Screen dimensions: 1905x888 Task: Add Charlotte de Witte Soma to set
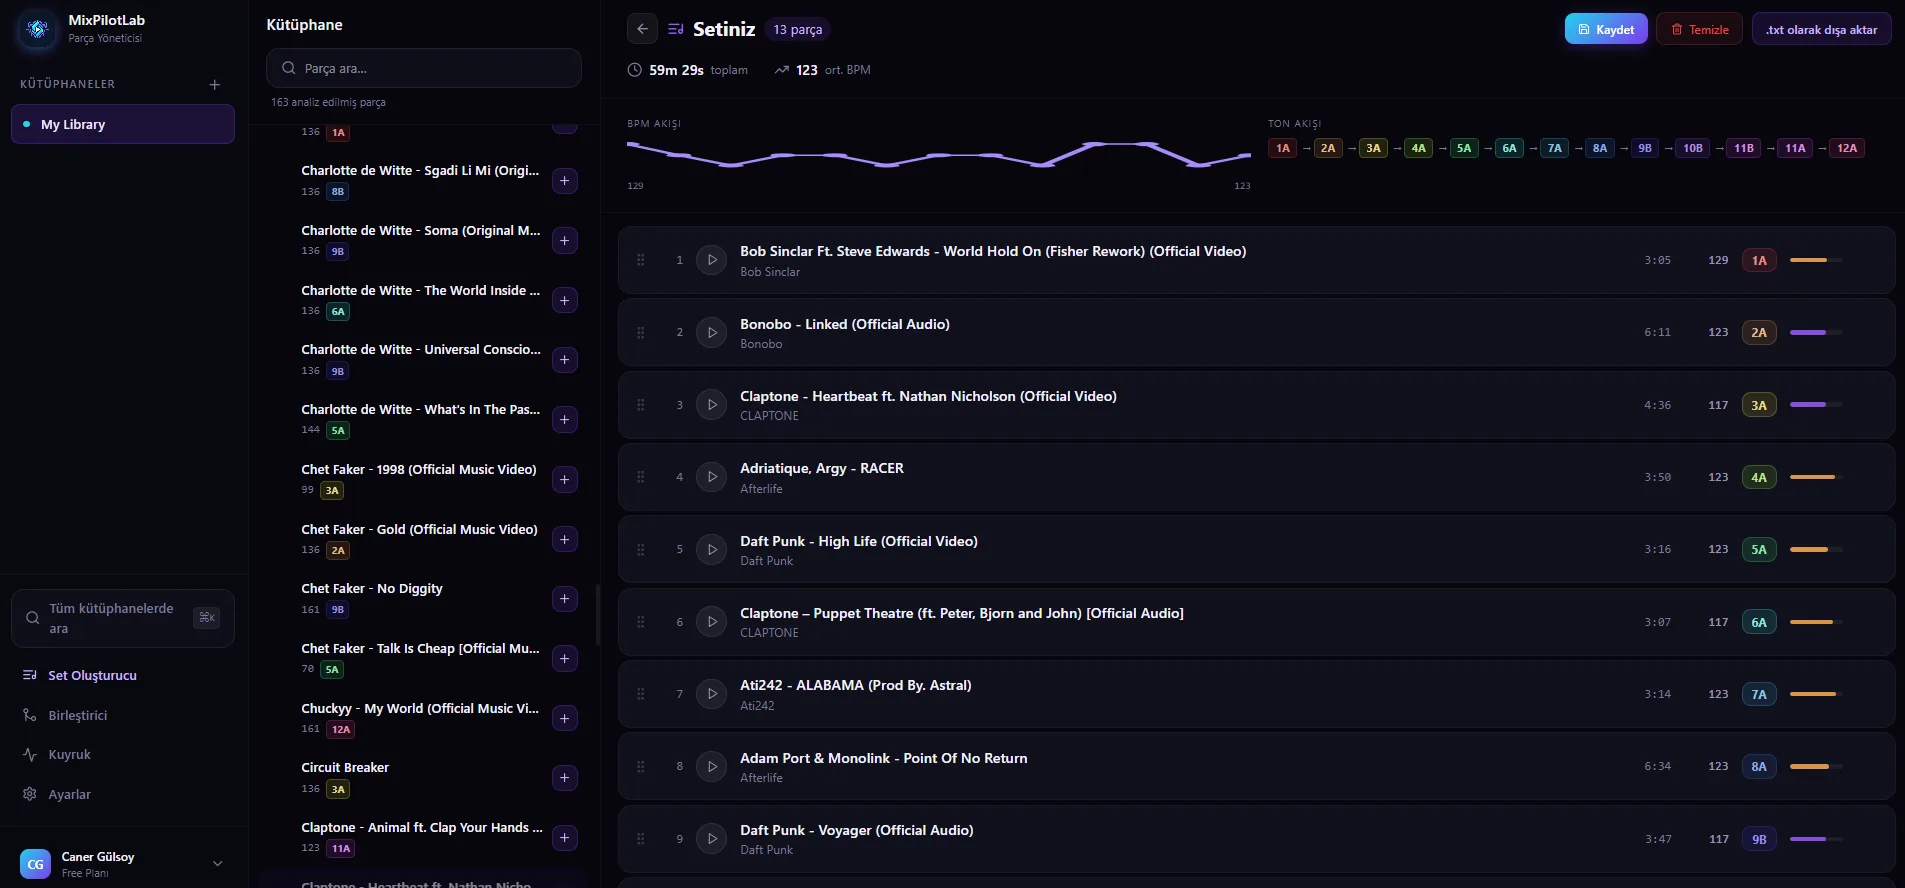pyautogui.click(x=565, y=241)
